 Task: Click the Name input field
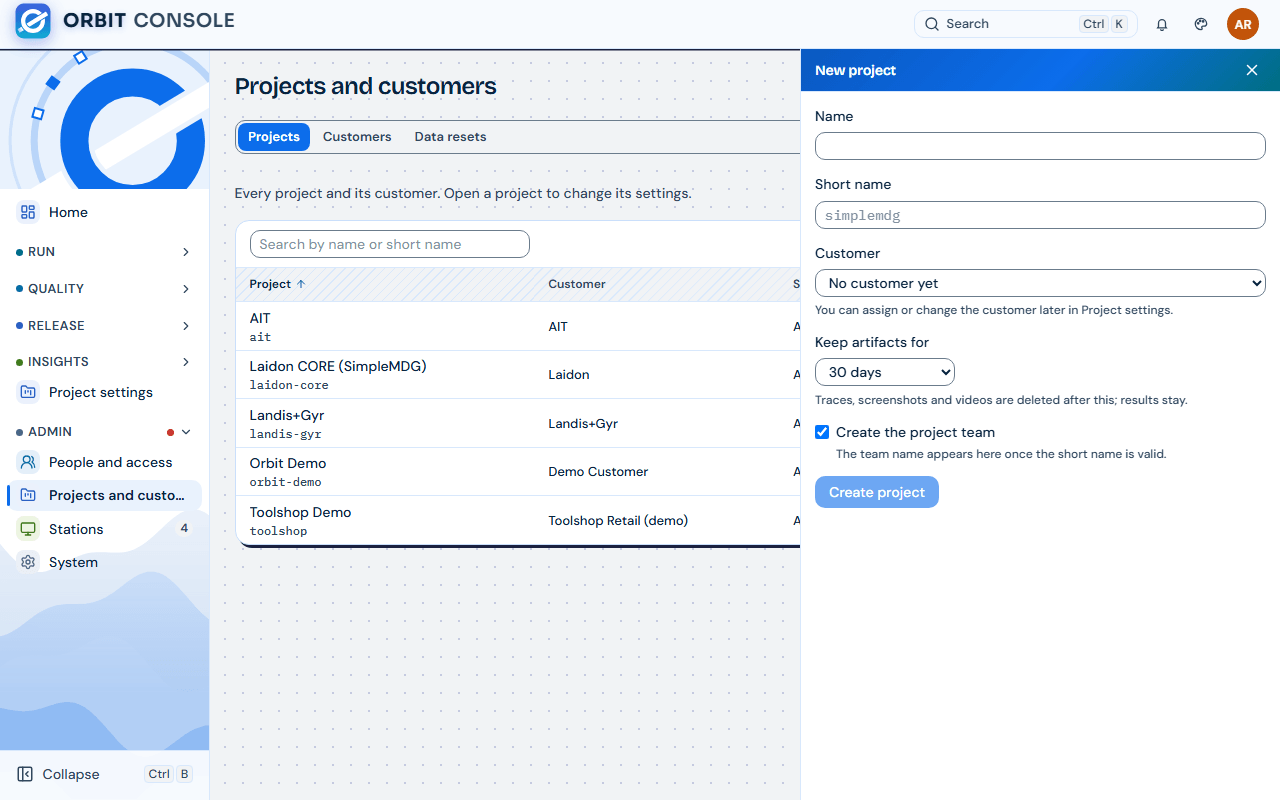[1040, 146]
